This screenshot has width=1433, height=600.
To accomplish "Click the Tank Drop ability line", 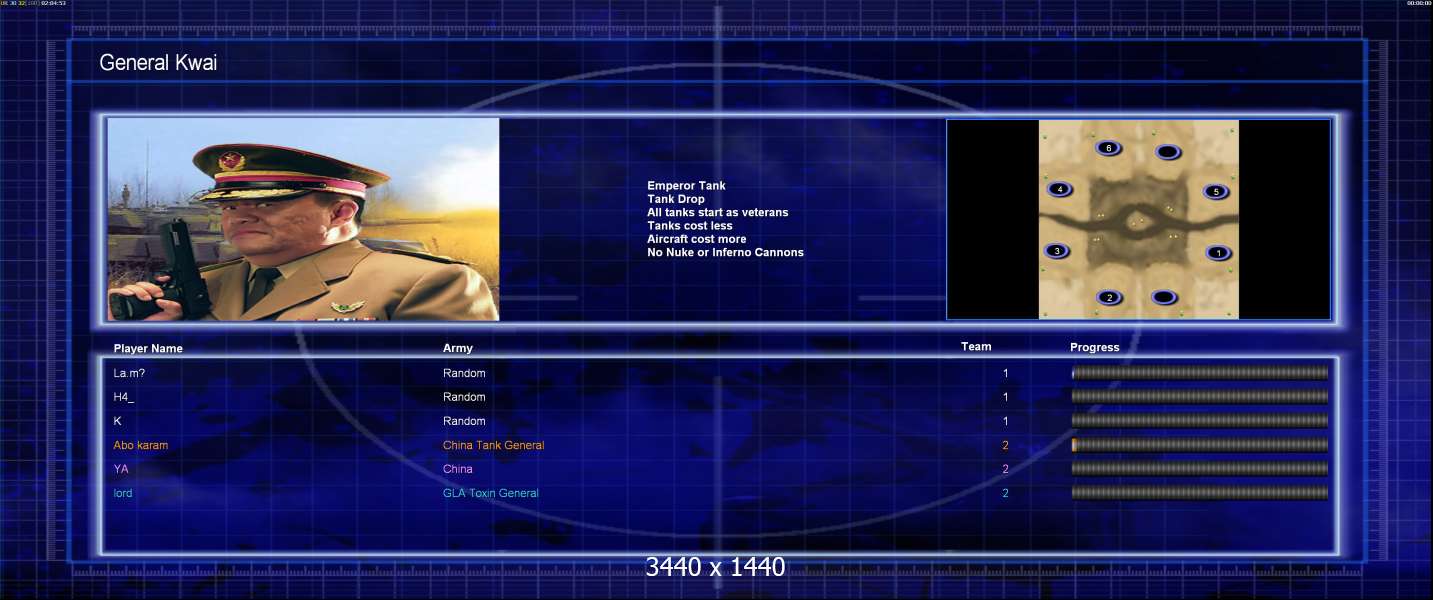I will (676, 199).
